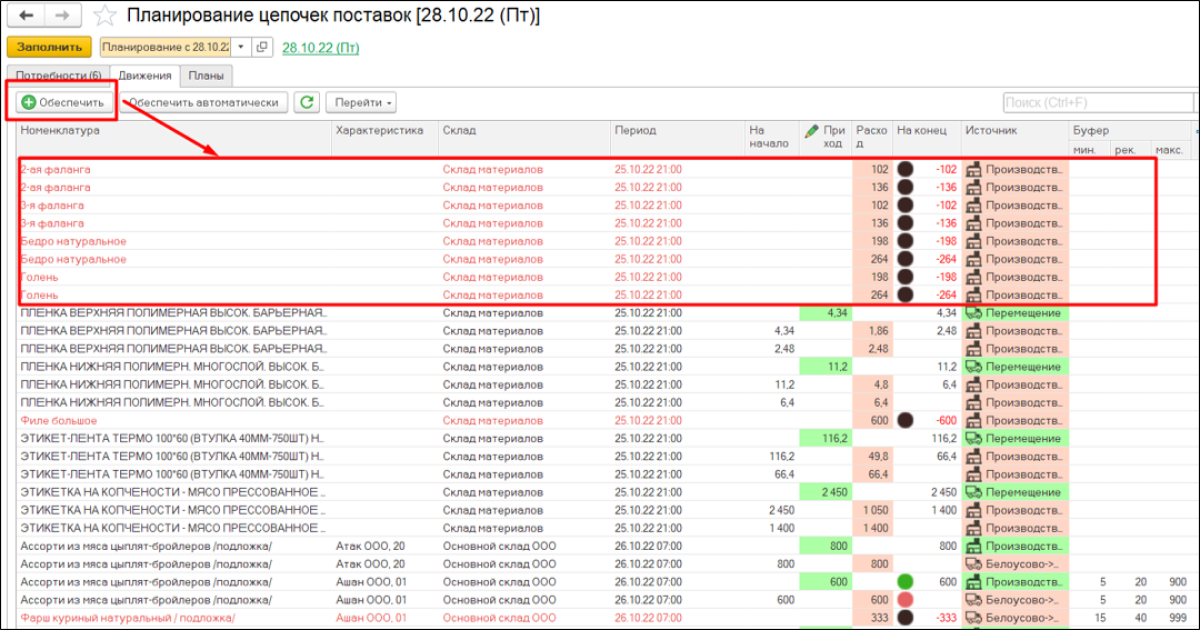Click the back navigation arrow

tap(27, 16)
